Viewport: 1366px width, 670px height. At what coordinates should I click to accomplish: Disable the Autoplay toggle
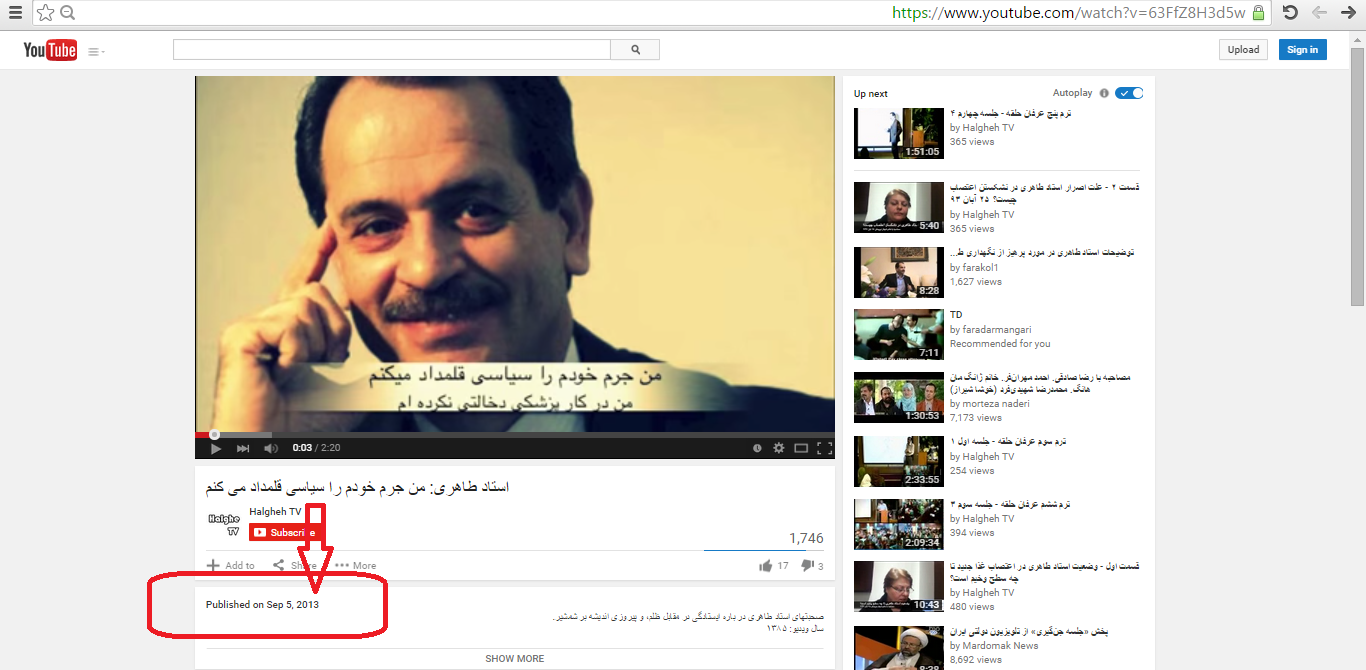pos(1129,92)
